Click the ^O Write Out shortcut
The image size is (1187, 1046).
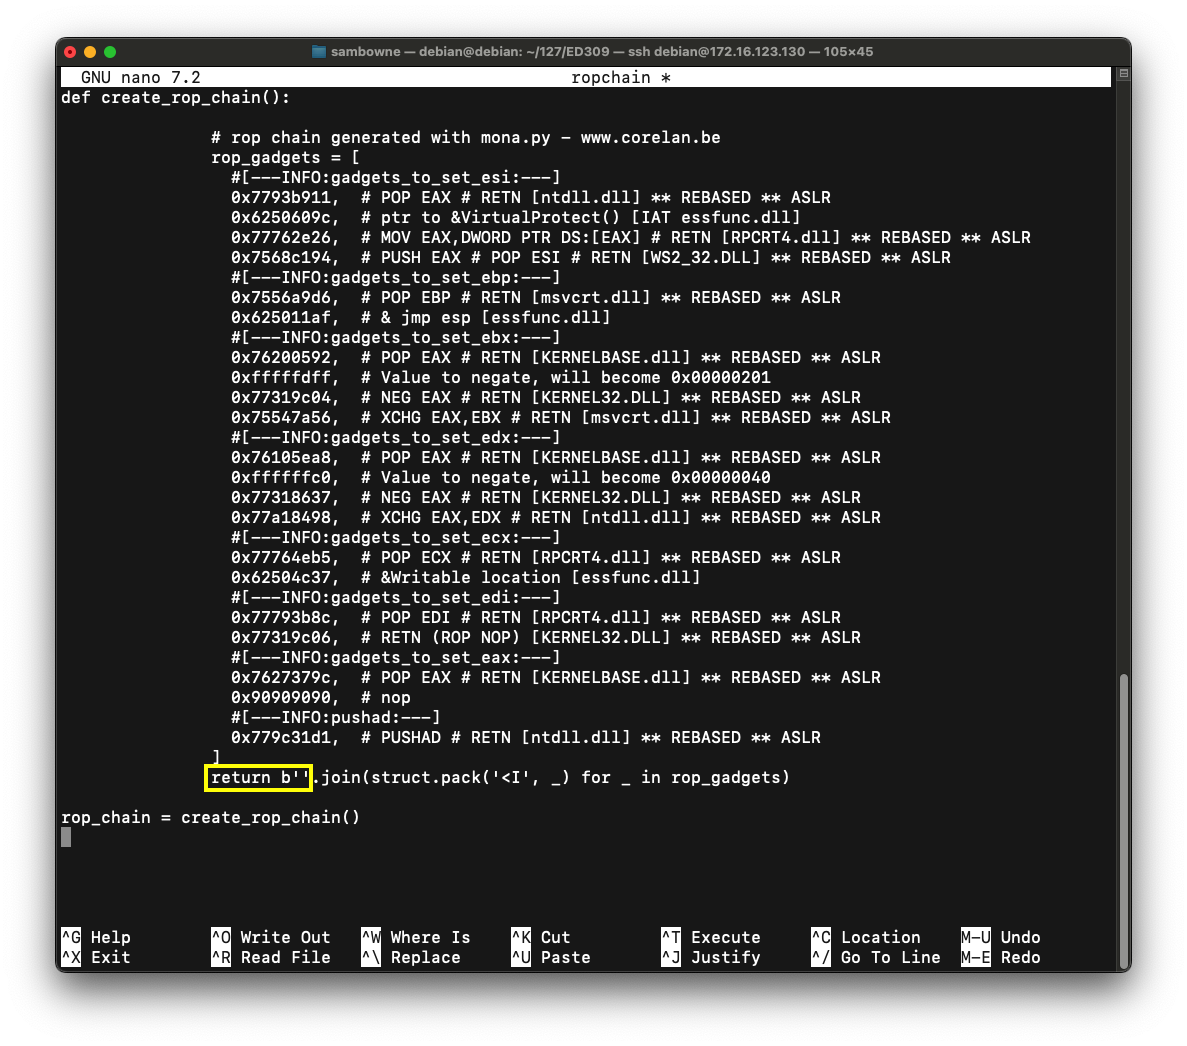tap(271, 937)
